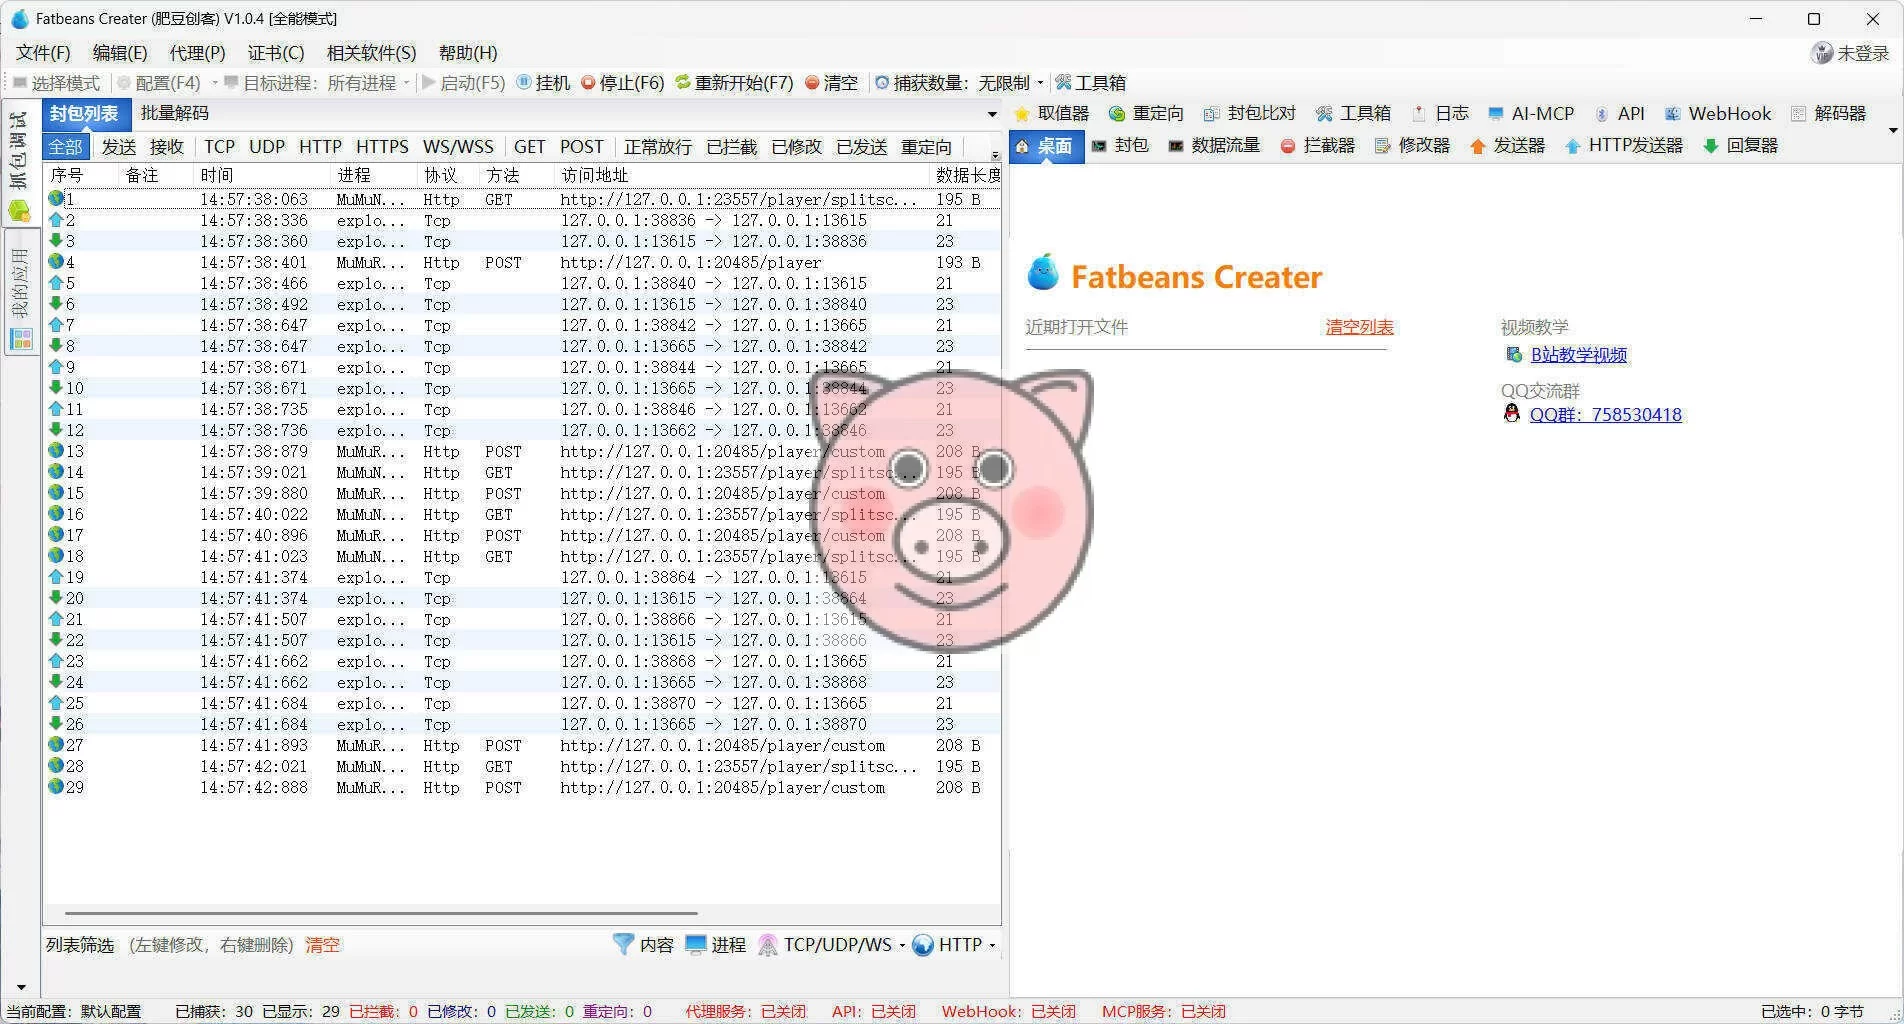Image resolution: width=1904 pixels, height=1024 pixels.
Task: Click 清空 next to 列表筛选
Action: tap(322, 945)
